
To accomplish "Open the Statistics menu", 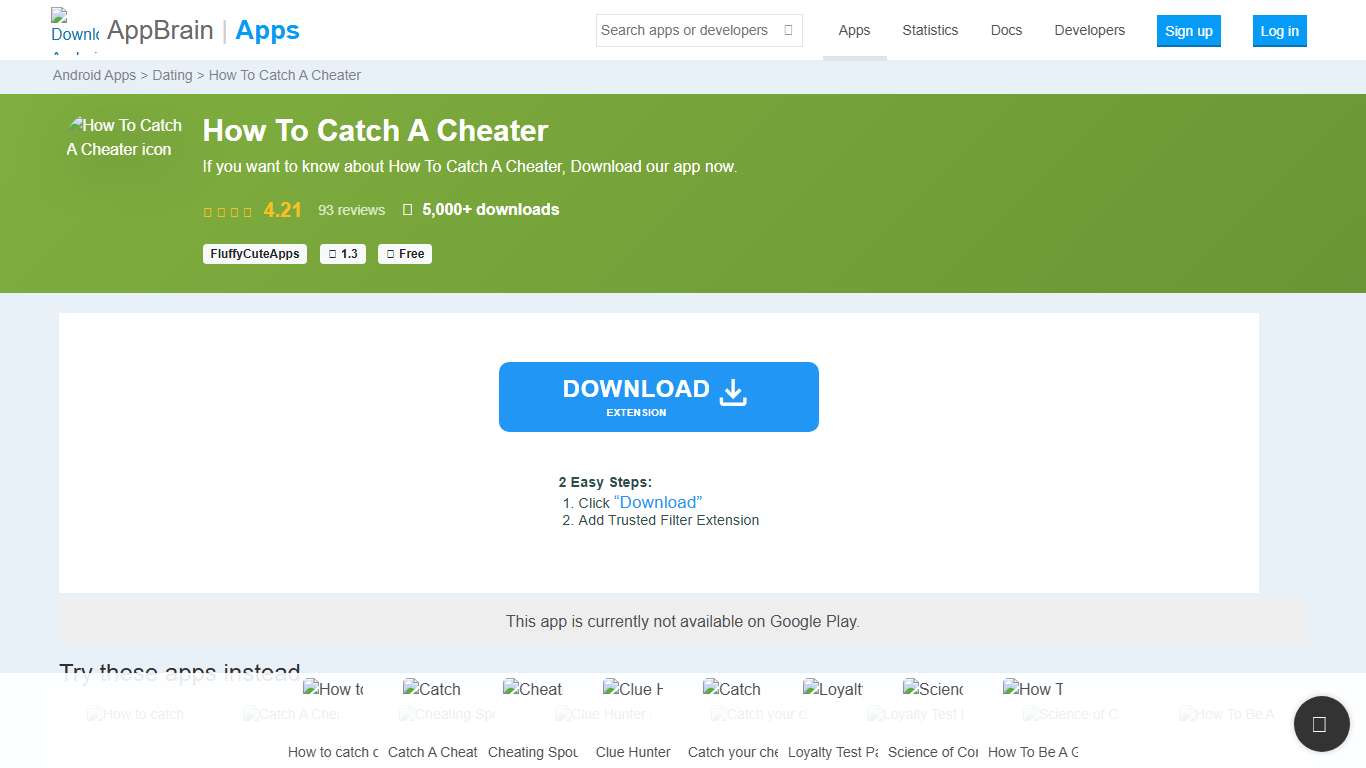I will 929,30.
